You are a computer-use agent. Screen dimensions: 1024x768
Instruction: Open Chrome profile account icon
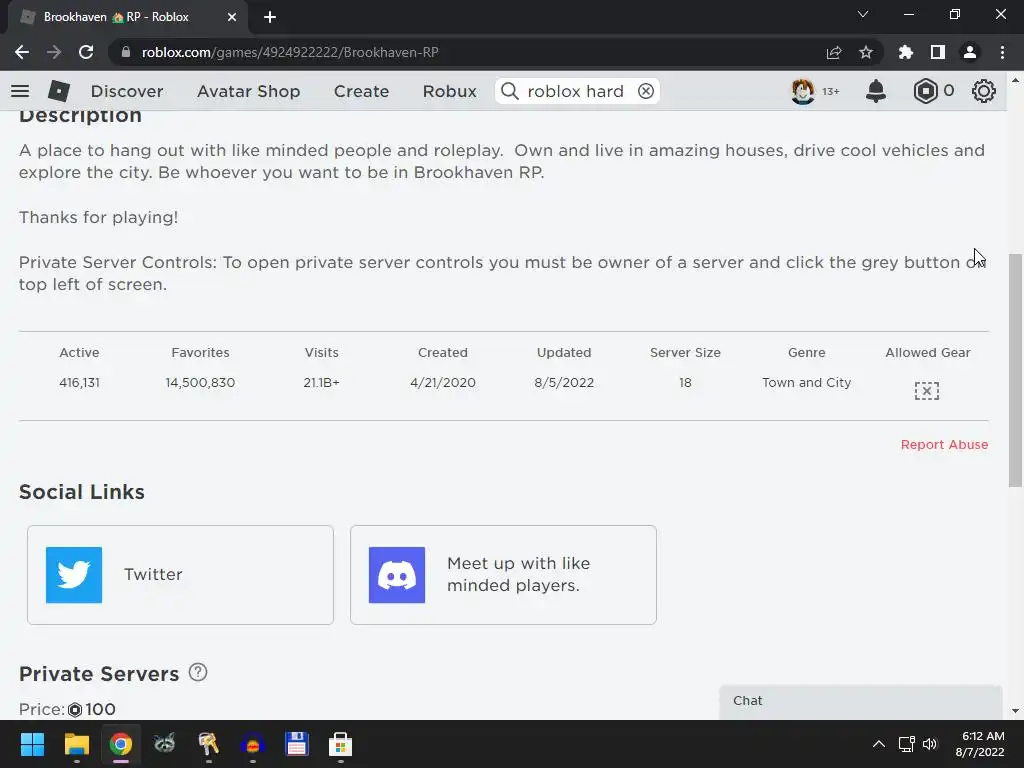click(x=970, y=52)
